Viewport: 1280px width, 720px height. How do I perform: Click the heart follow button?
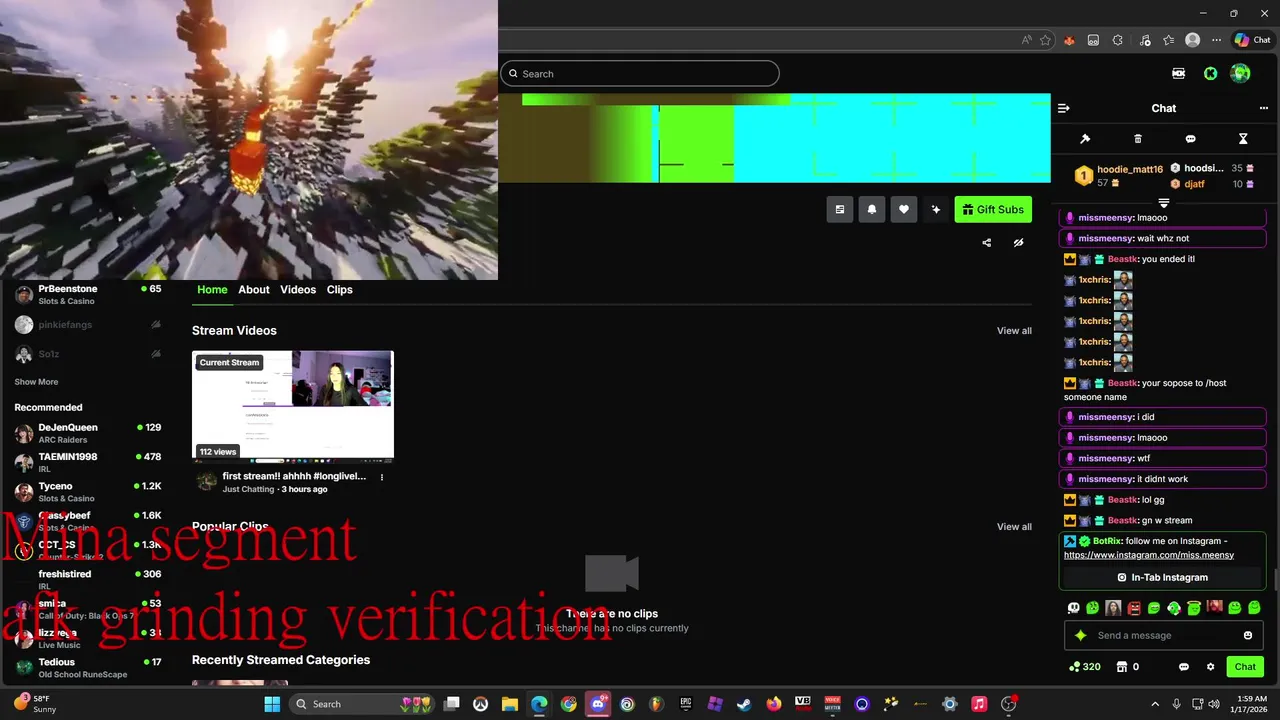tap(904, 209)
